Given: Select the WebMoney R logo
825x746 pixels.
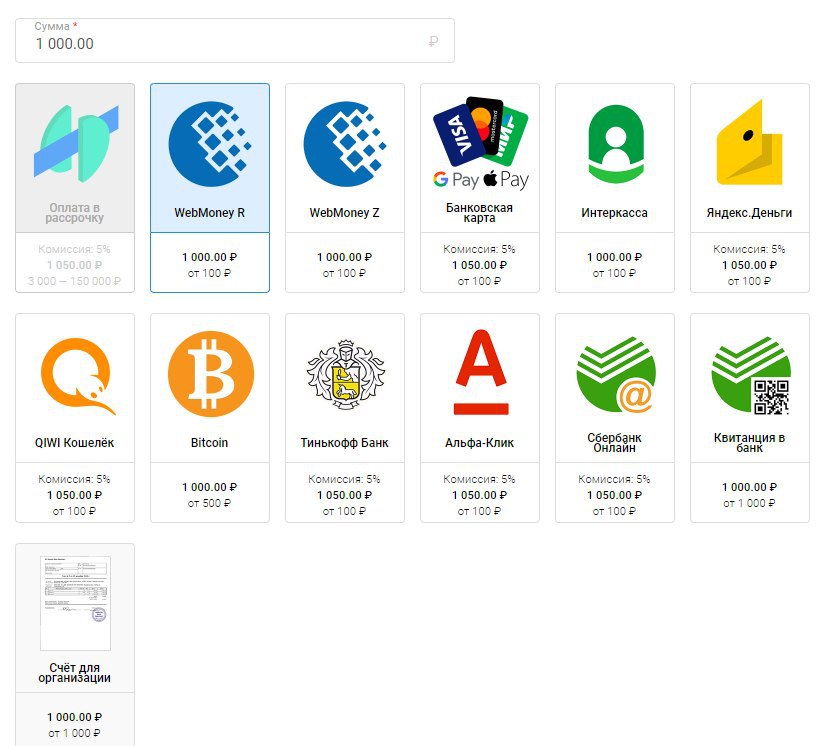Looking at the screenshot, I should (209, 144).
